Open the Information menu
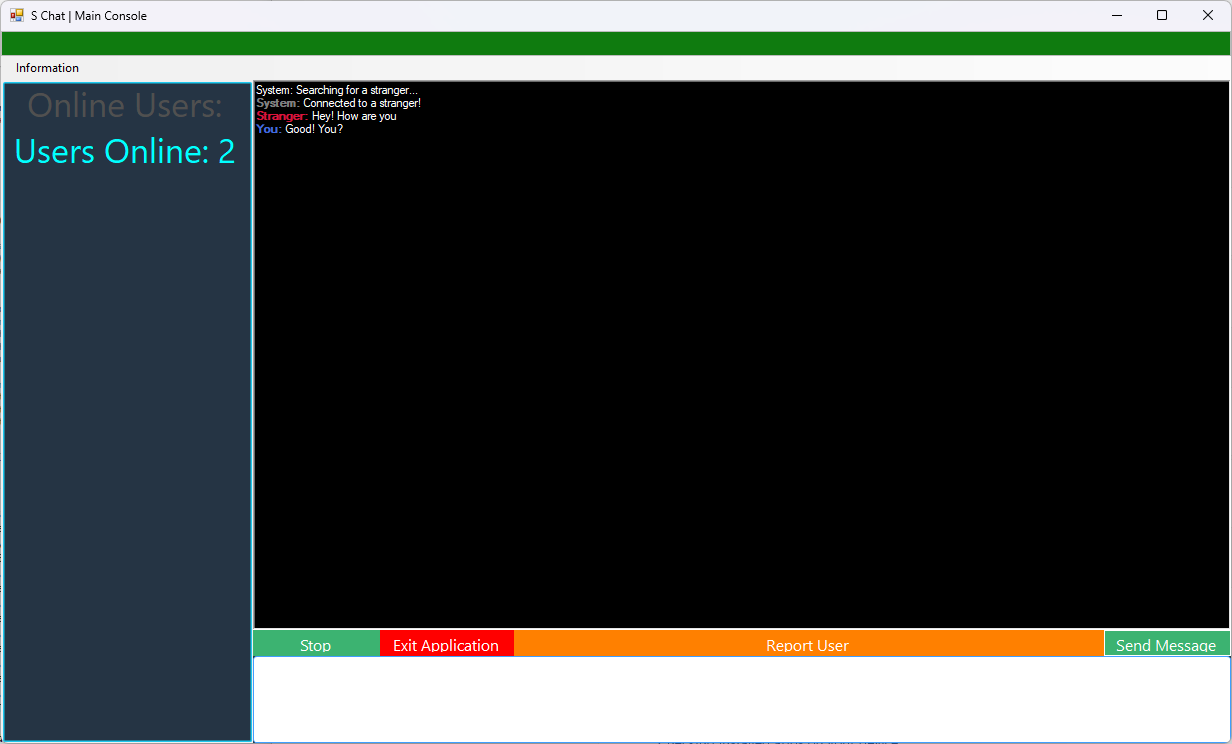Screen dimensions: 1232x744 coord(47,68)
